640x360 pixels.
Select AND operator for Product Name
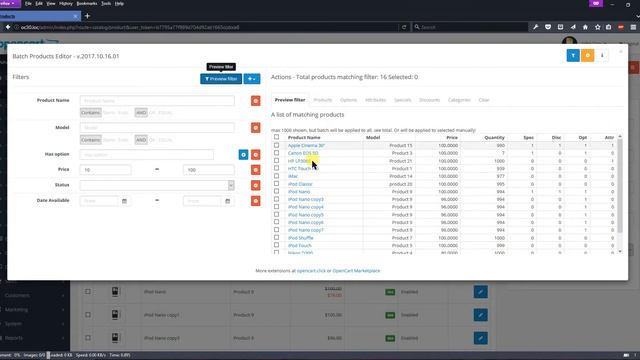[141, 113]
